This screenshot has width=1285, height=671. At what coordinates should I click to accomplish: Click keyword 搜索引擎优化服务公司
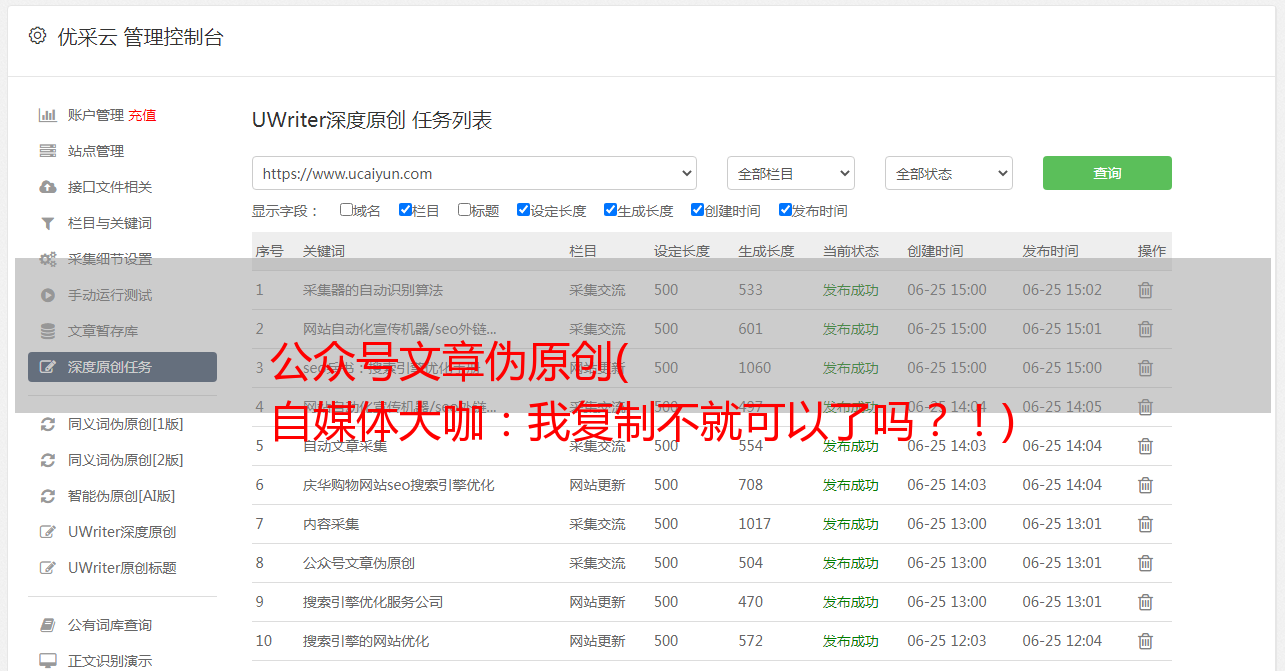coord(373,602)
